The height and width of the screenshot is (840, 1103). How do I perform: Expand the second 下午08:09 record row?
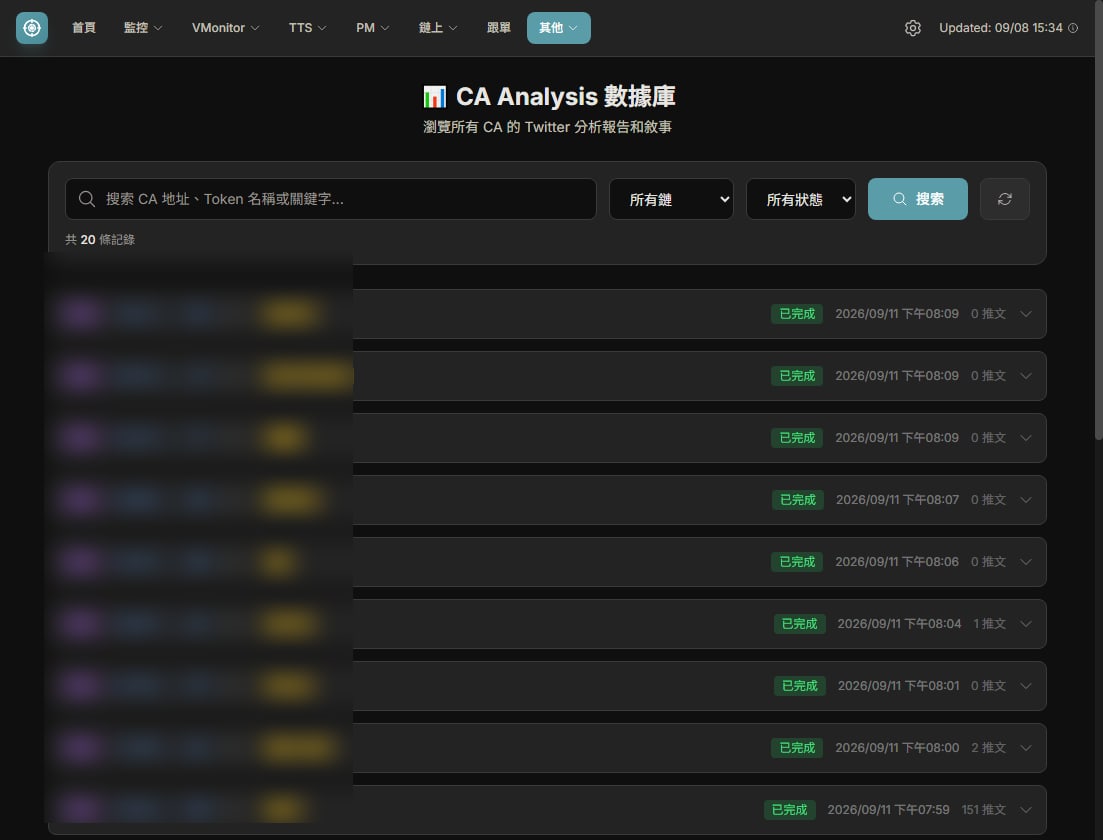pos(547,376)
